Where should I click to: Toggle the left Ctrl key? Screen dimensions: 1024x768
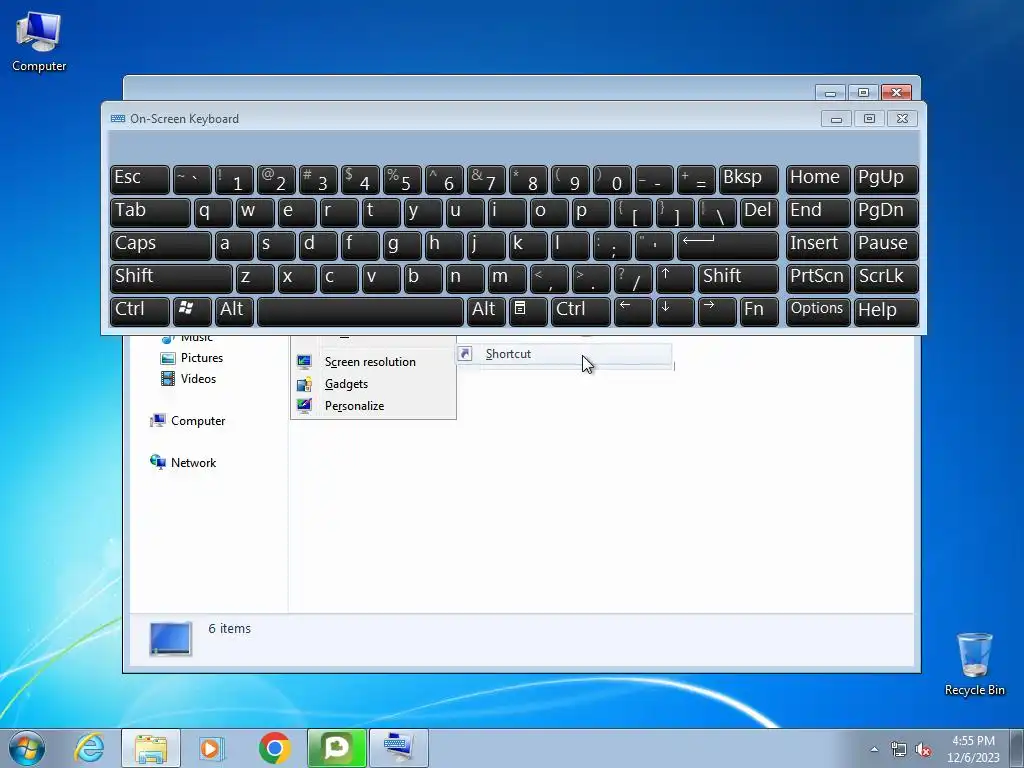pyautogui.click(x=140, y=312)
